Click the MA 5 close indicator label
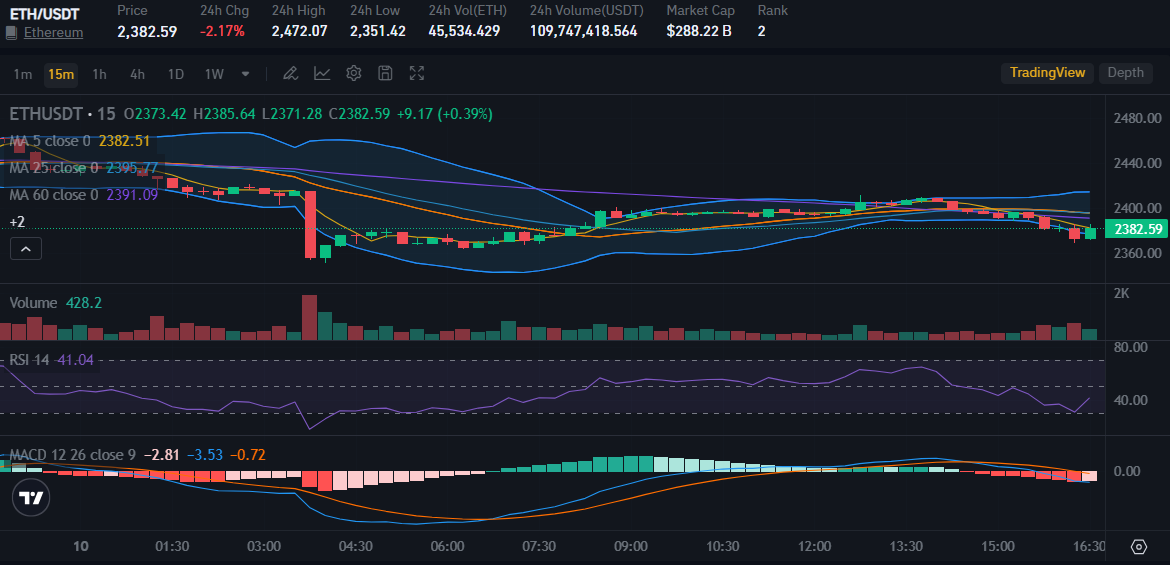Screen dimensions: 1170x565 50,140
